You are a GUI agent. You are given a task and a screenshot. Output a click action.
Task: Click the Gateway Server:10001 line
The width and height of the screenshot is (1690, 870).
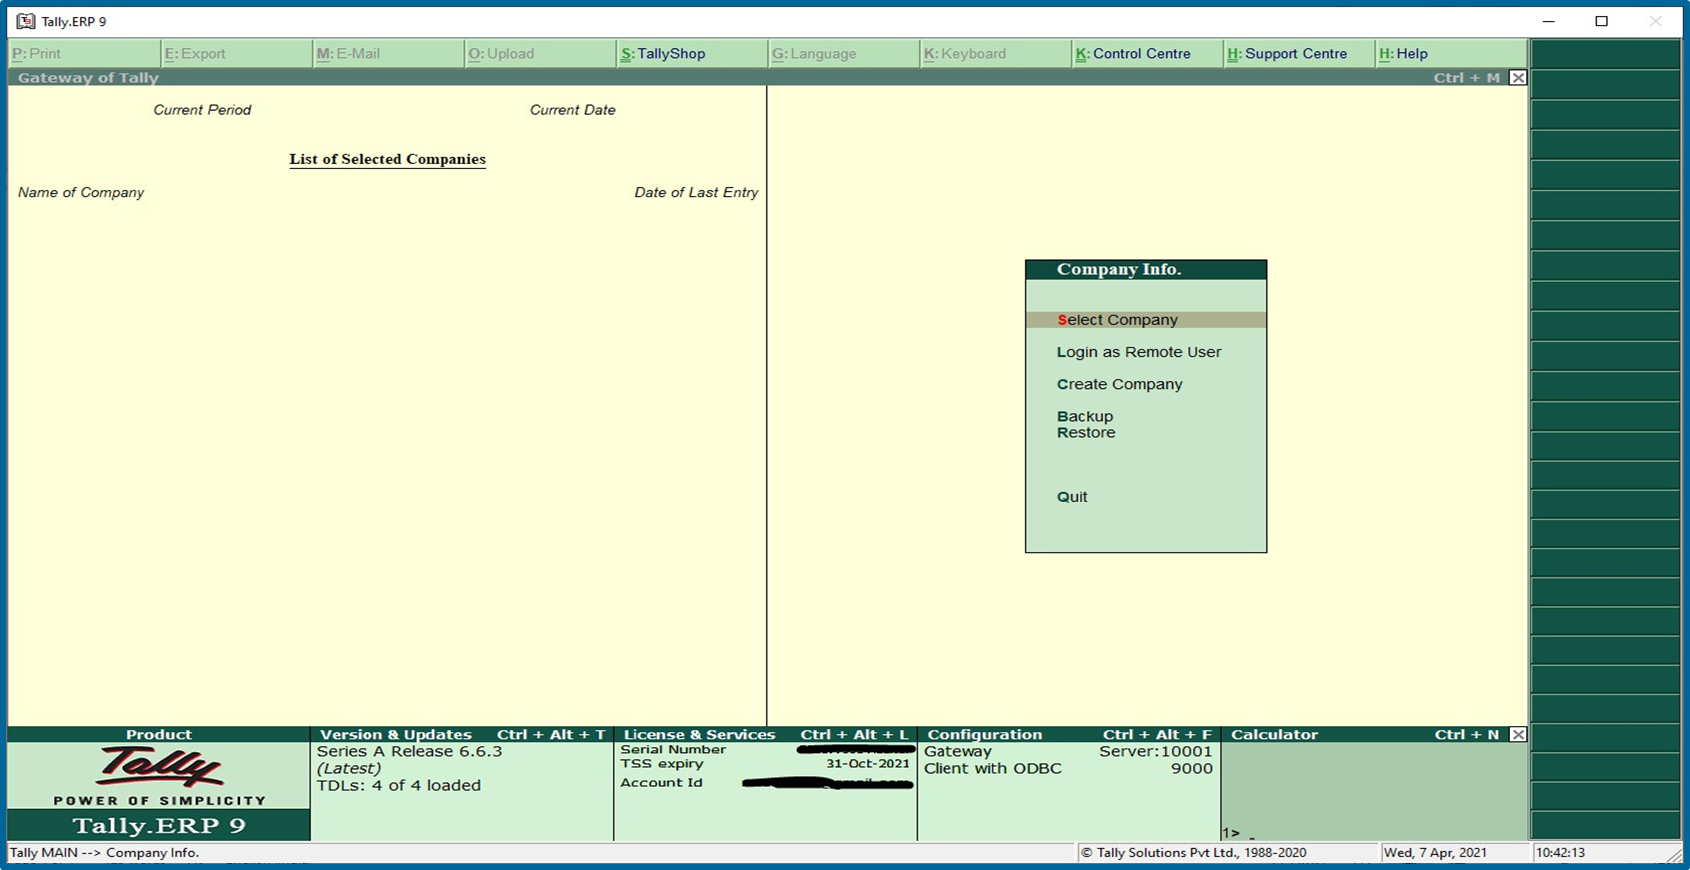pyautogui.click(x=1068, y=752)
